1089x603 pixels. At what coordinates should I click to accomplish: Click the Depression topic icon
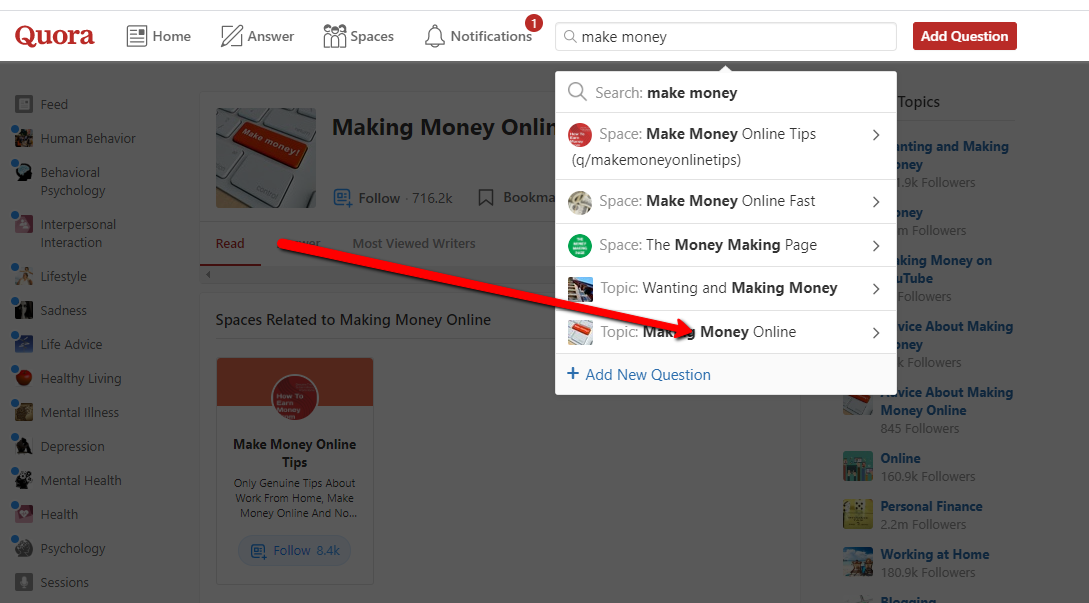click(24, 446)
